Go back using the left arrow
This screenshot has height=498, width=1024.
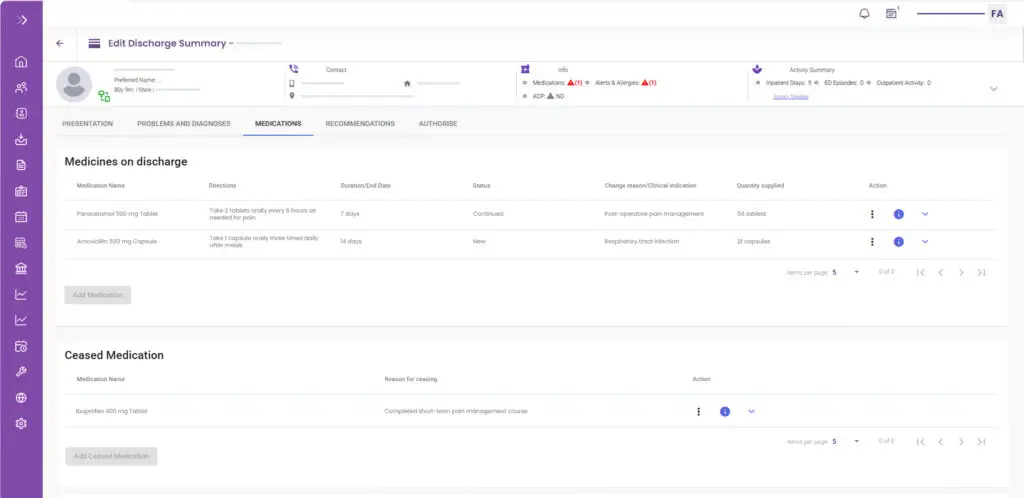[60, 43]
